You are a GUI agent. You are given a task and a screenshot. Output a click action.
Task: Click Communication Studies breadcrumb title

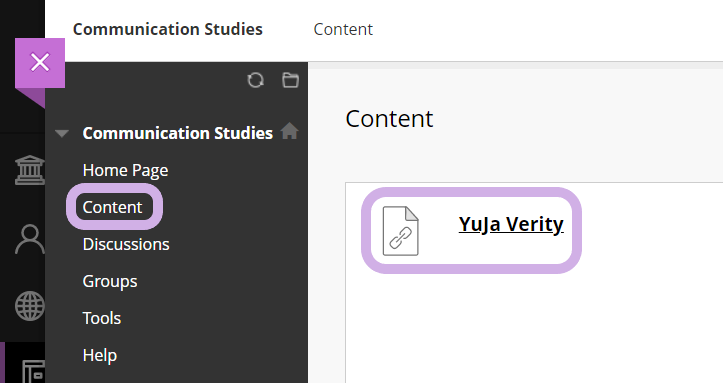click(168, 29)
